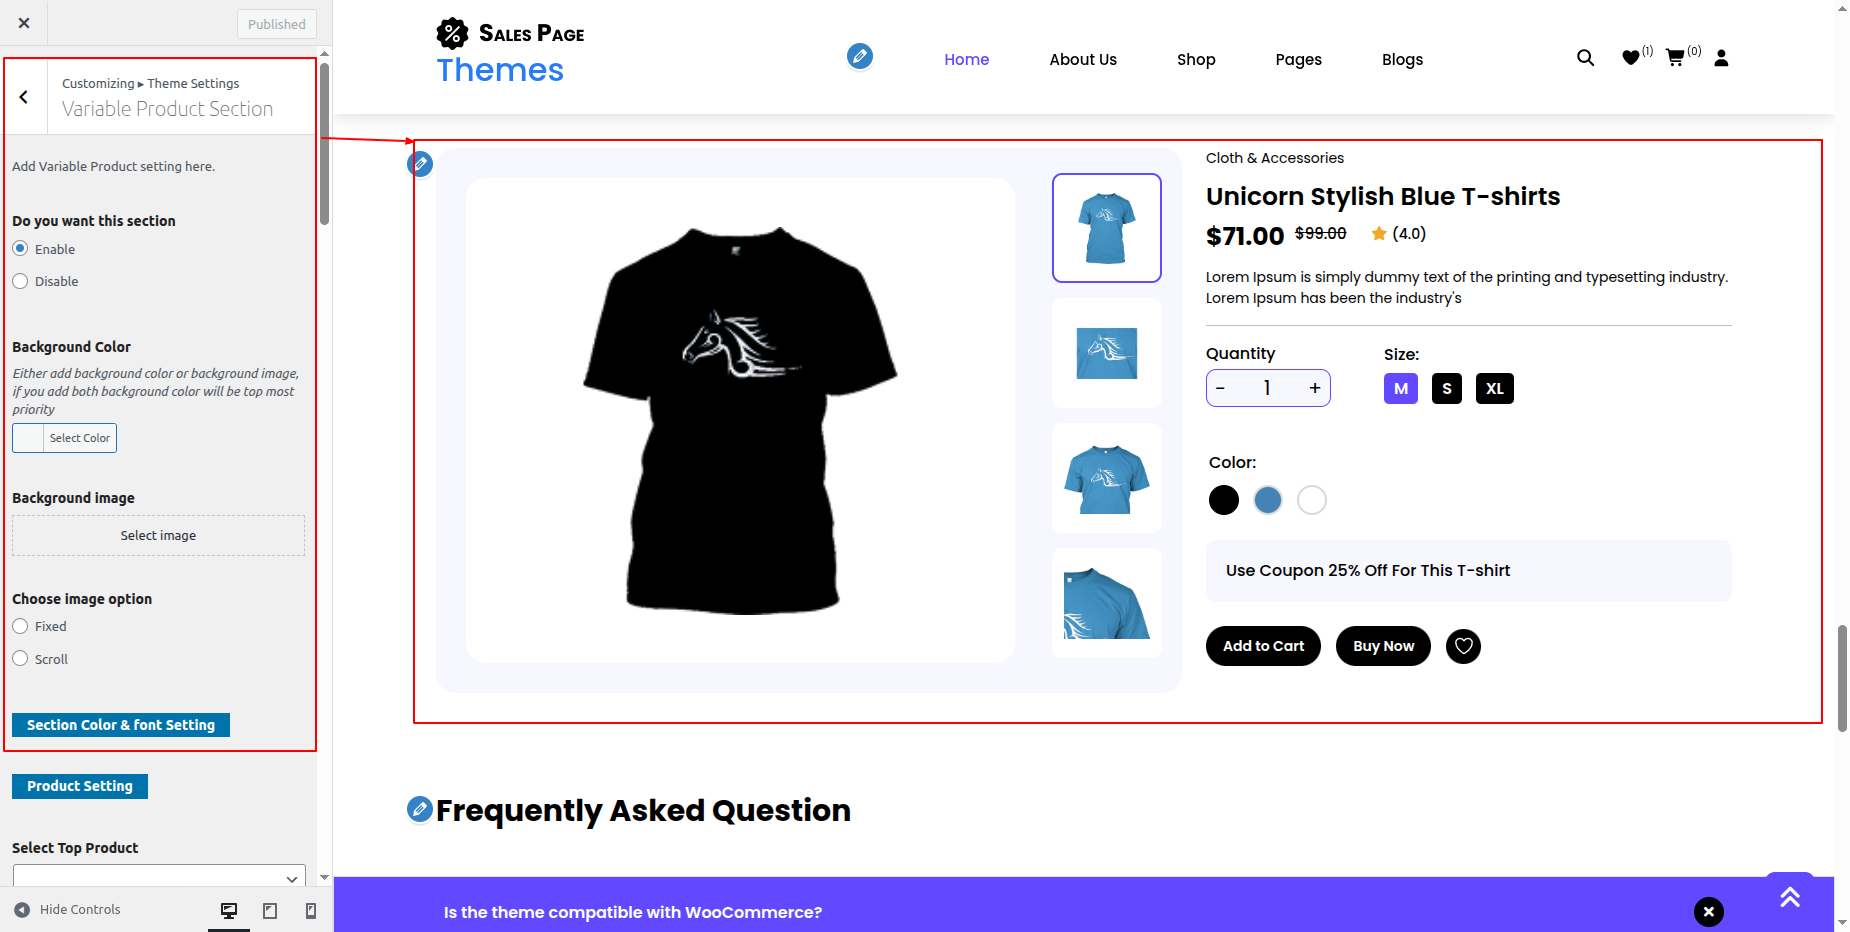Open the wishlist heart icon in the header

[x=1631, y=58]
